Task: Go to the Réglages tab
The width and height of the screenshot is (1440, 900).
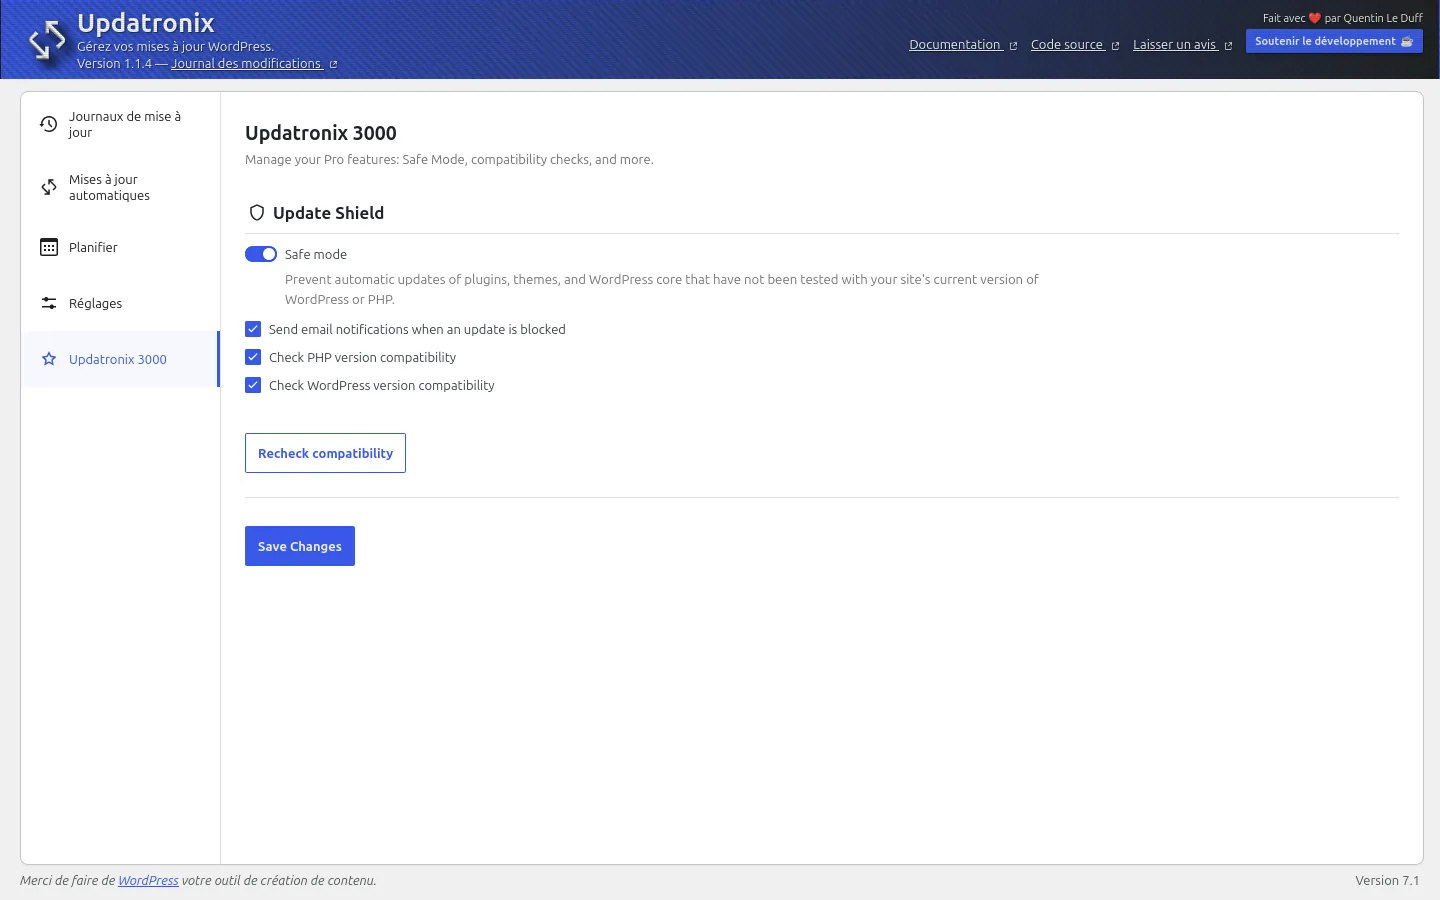Action: click(x=120, y=303)
